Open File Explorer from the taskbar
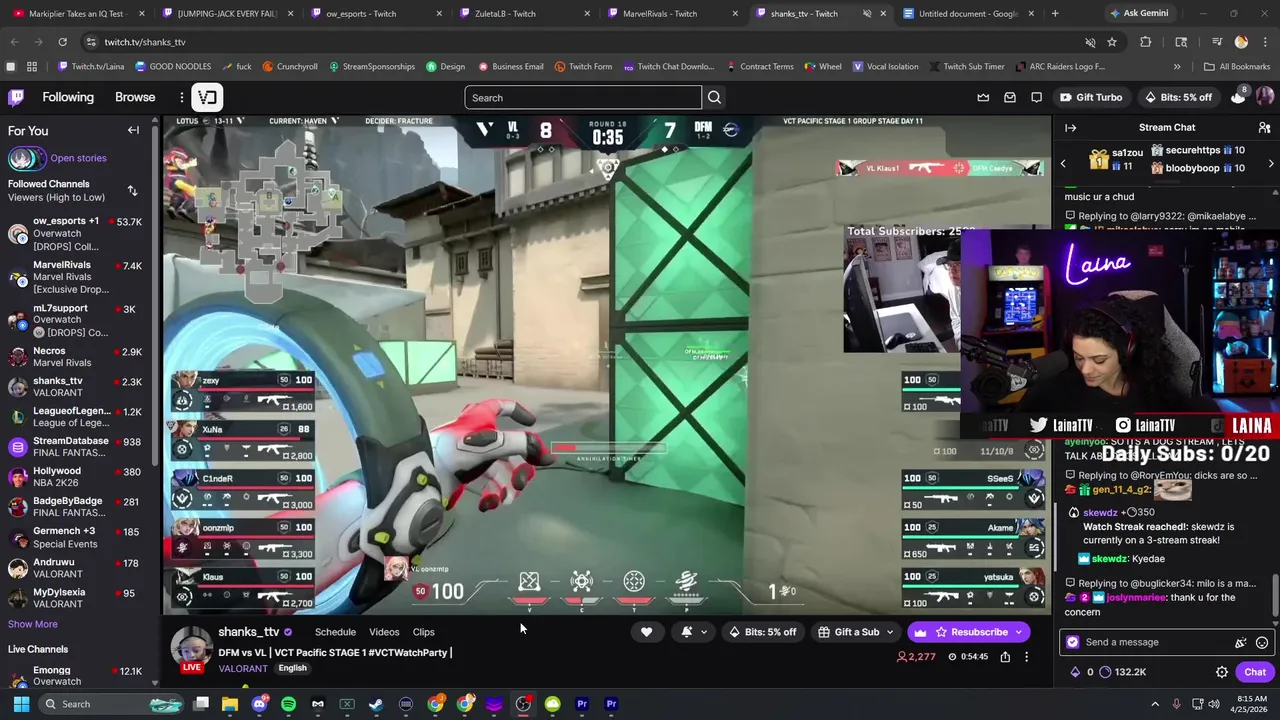The width and height of the screenshot is (1280, 720). point(230,704)
